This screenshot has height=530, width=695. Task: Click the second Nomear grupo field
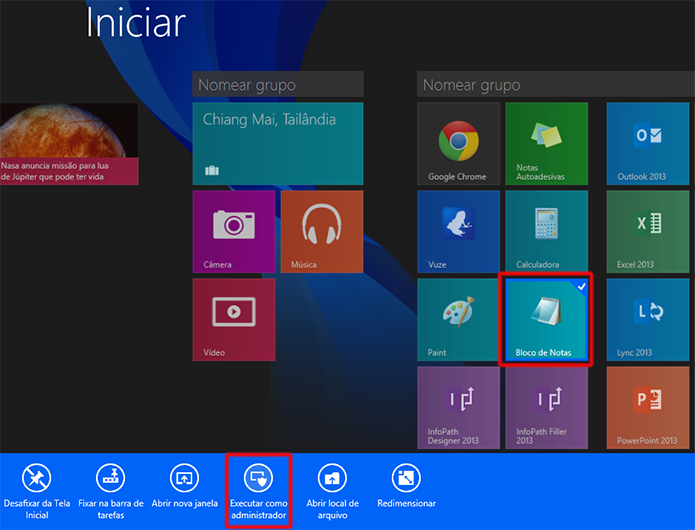click(556, 84)
